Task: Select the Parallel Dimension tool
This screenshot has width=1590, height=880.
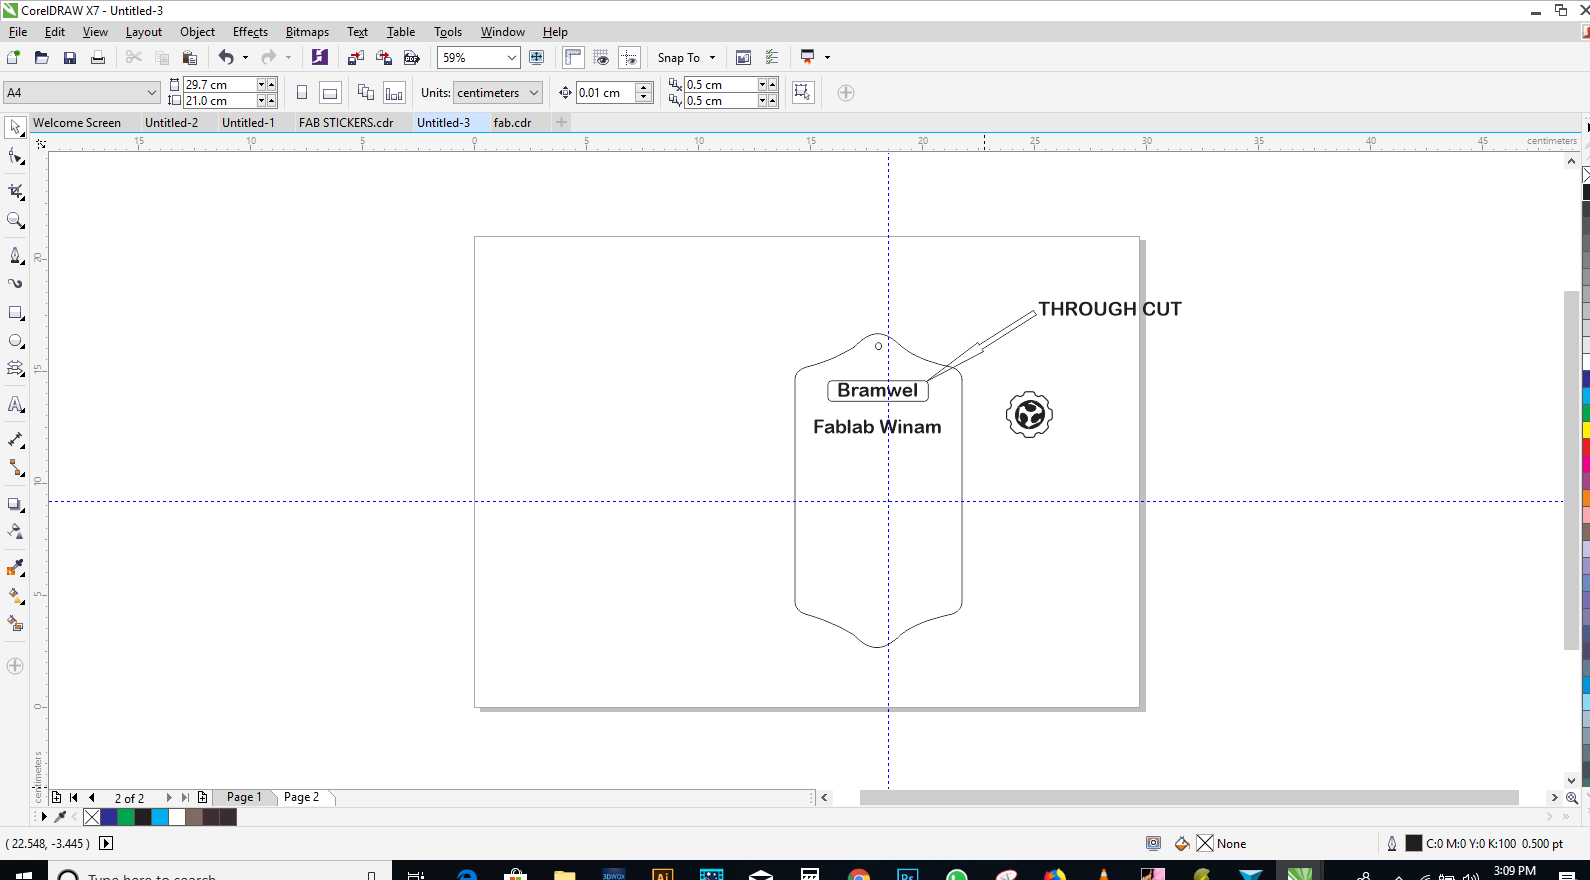Action: (15, 439)
